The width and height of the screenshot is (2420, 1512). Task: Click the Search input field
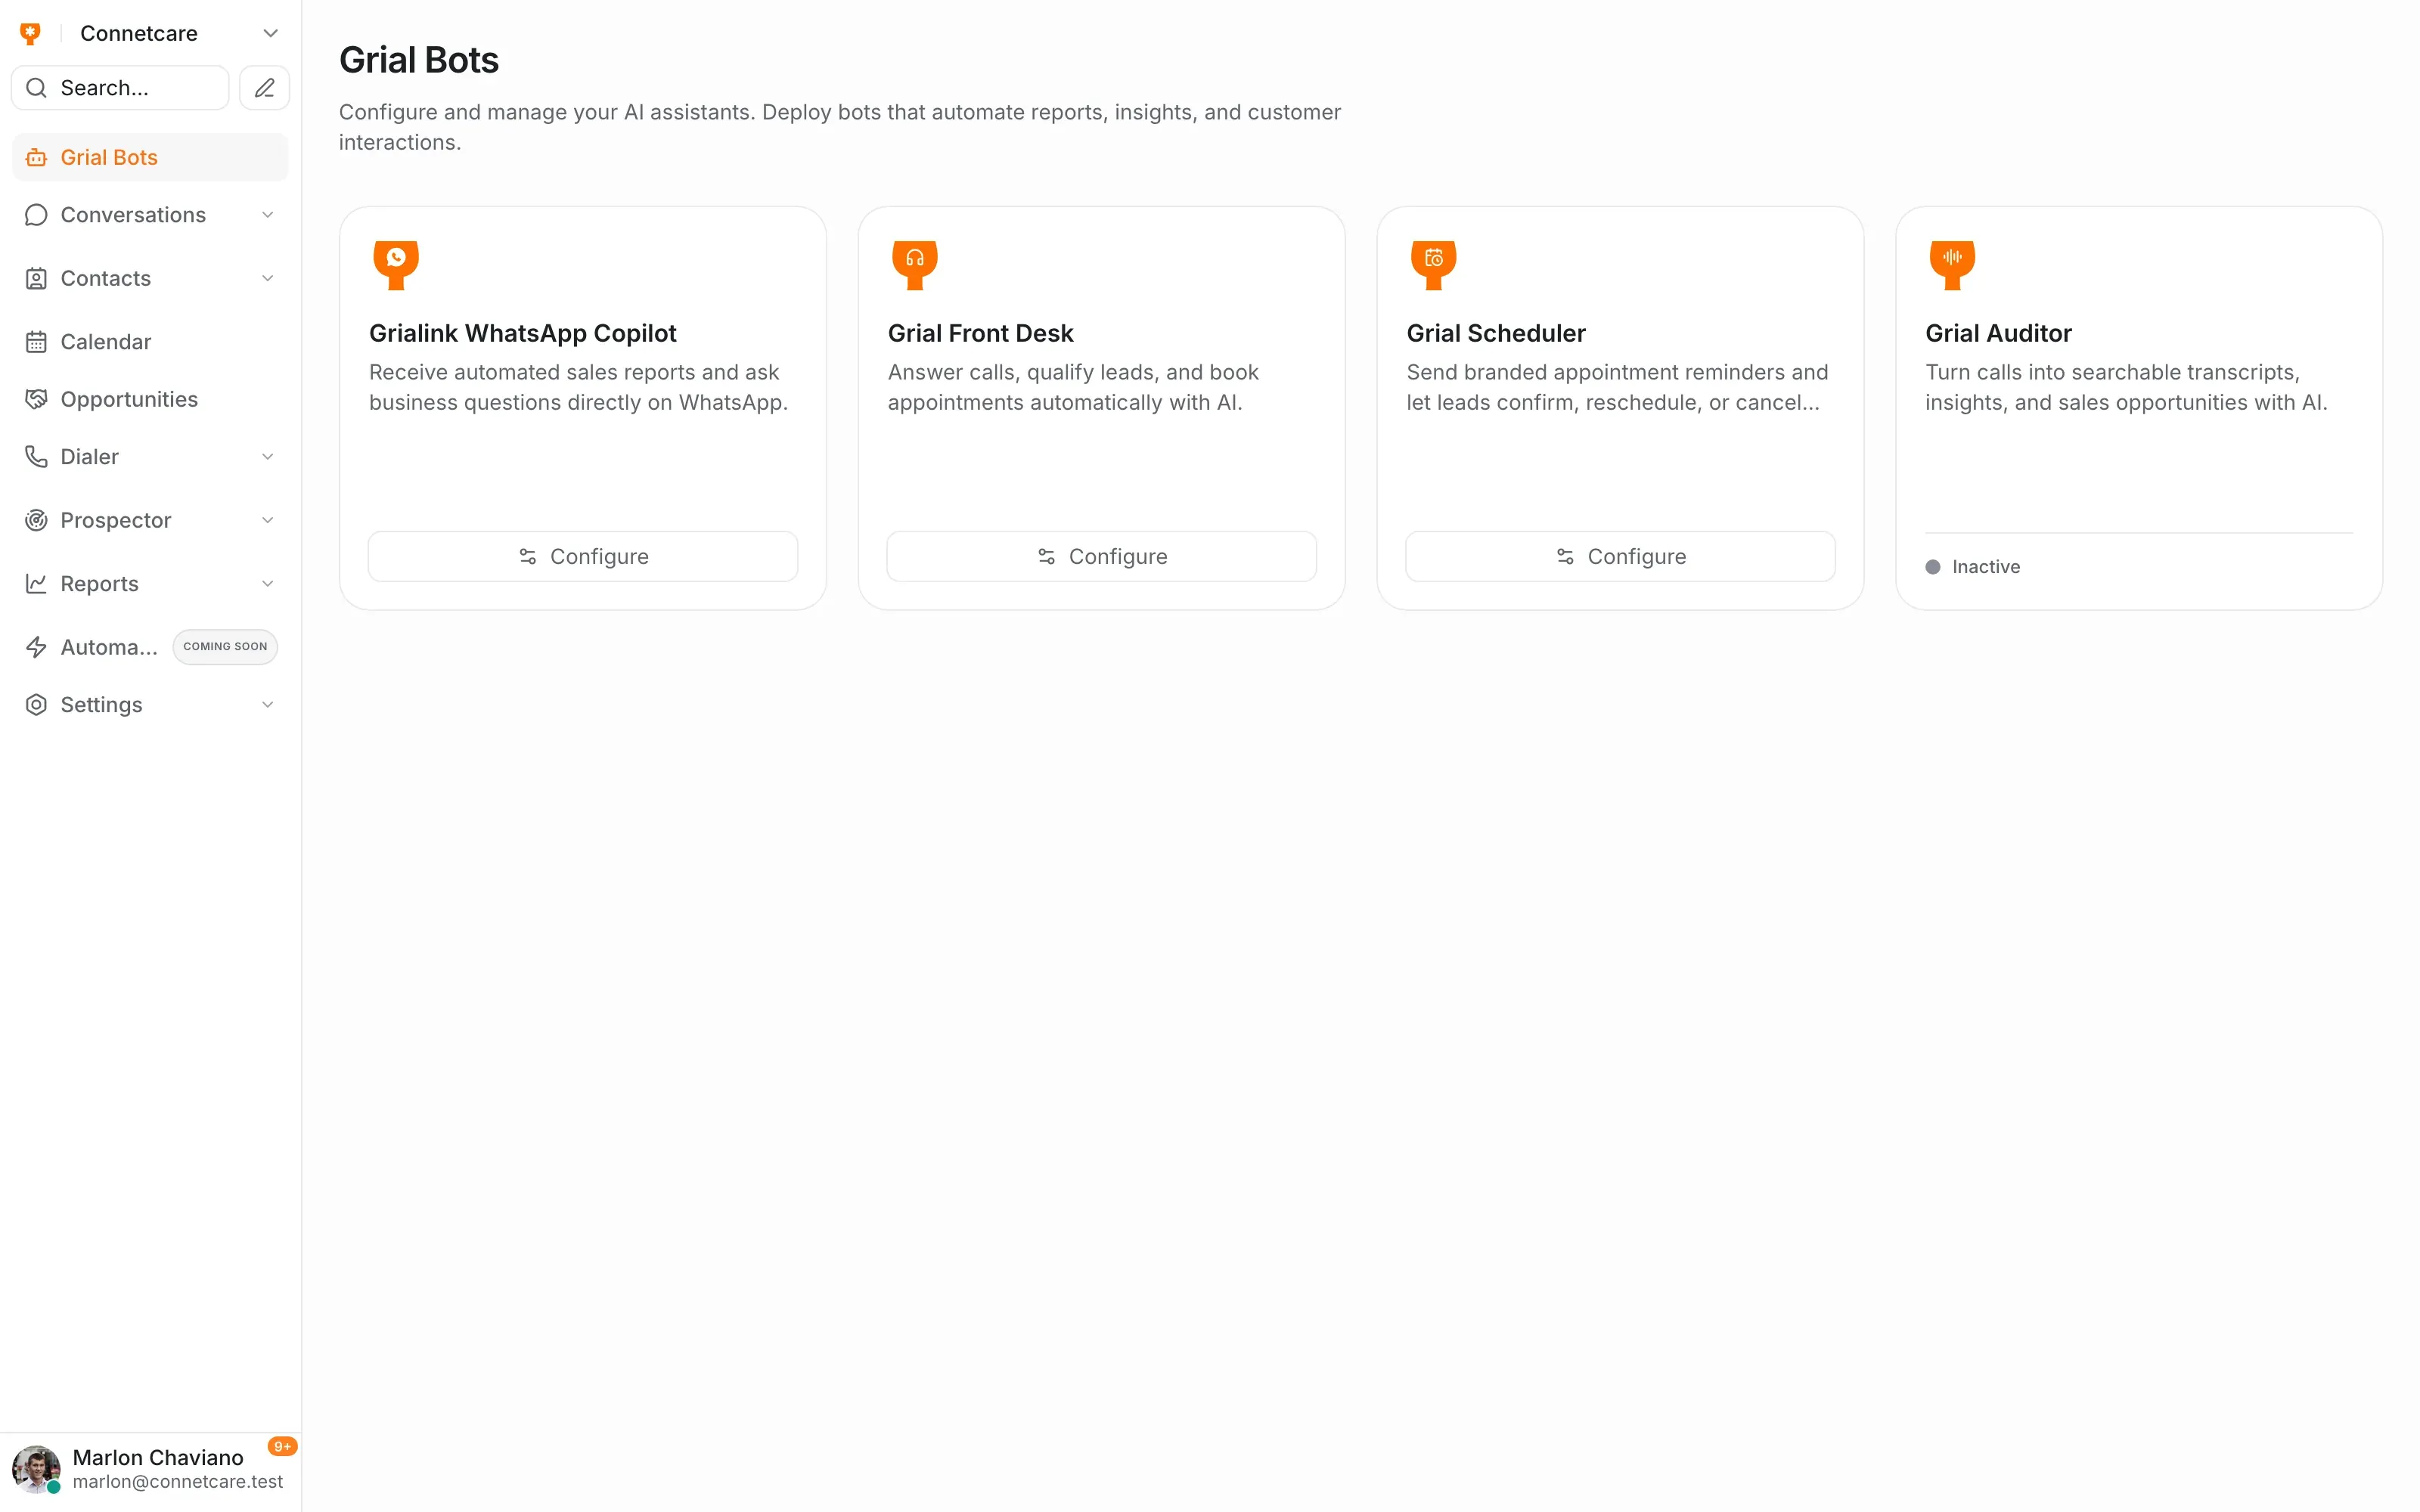120,88
